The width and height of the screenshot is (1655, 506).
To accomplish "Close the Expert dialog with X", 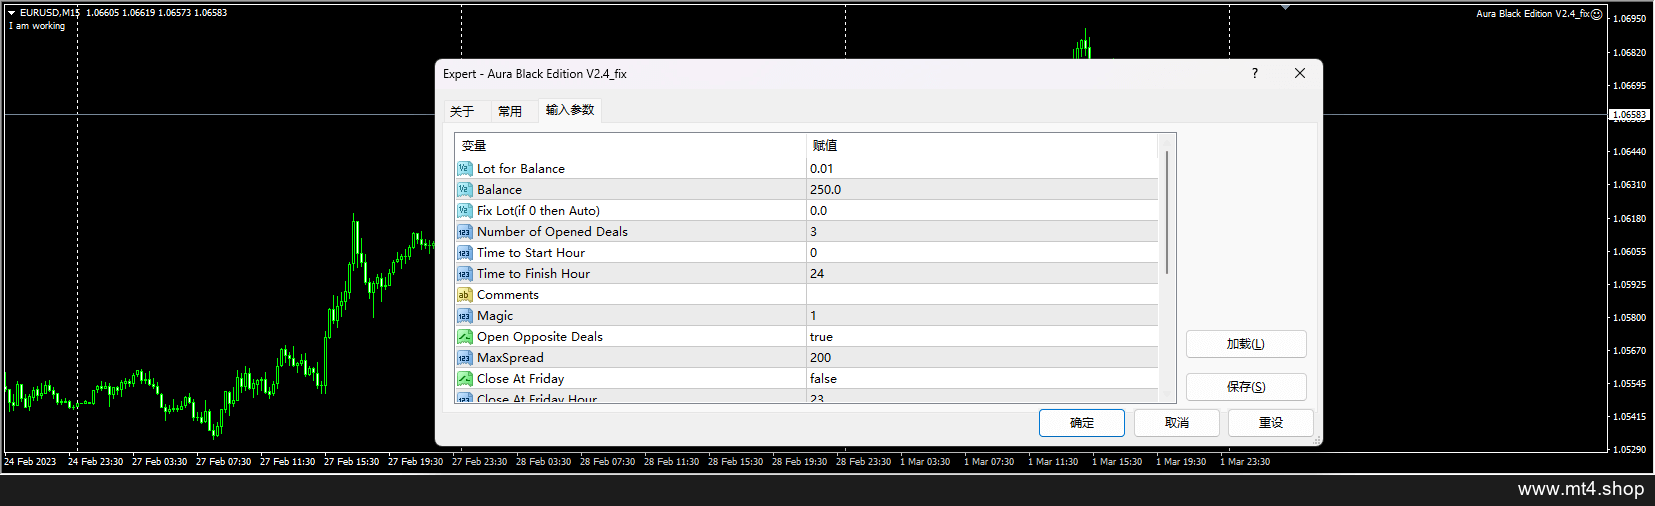I will [x=1300, y=73].
